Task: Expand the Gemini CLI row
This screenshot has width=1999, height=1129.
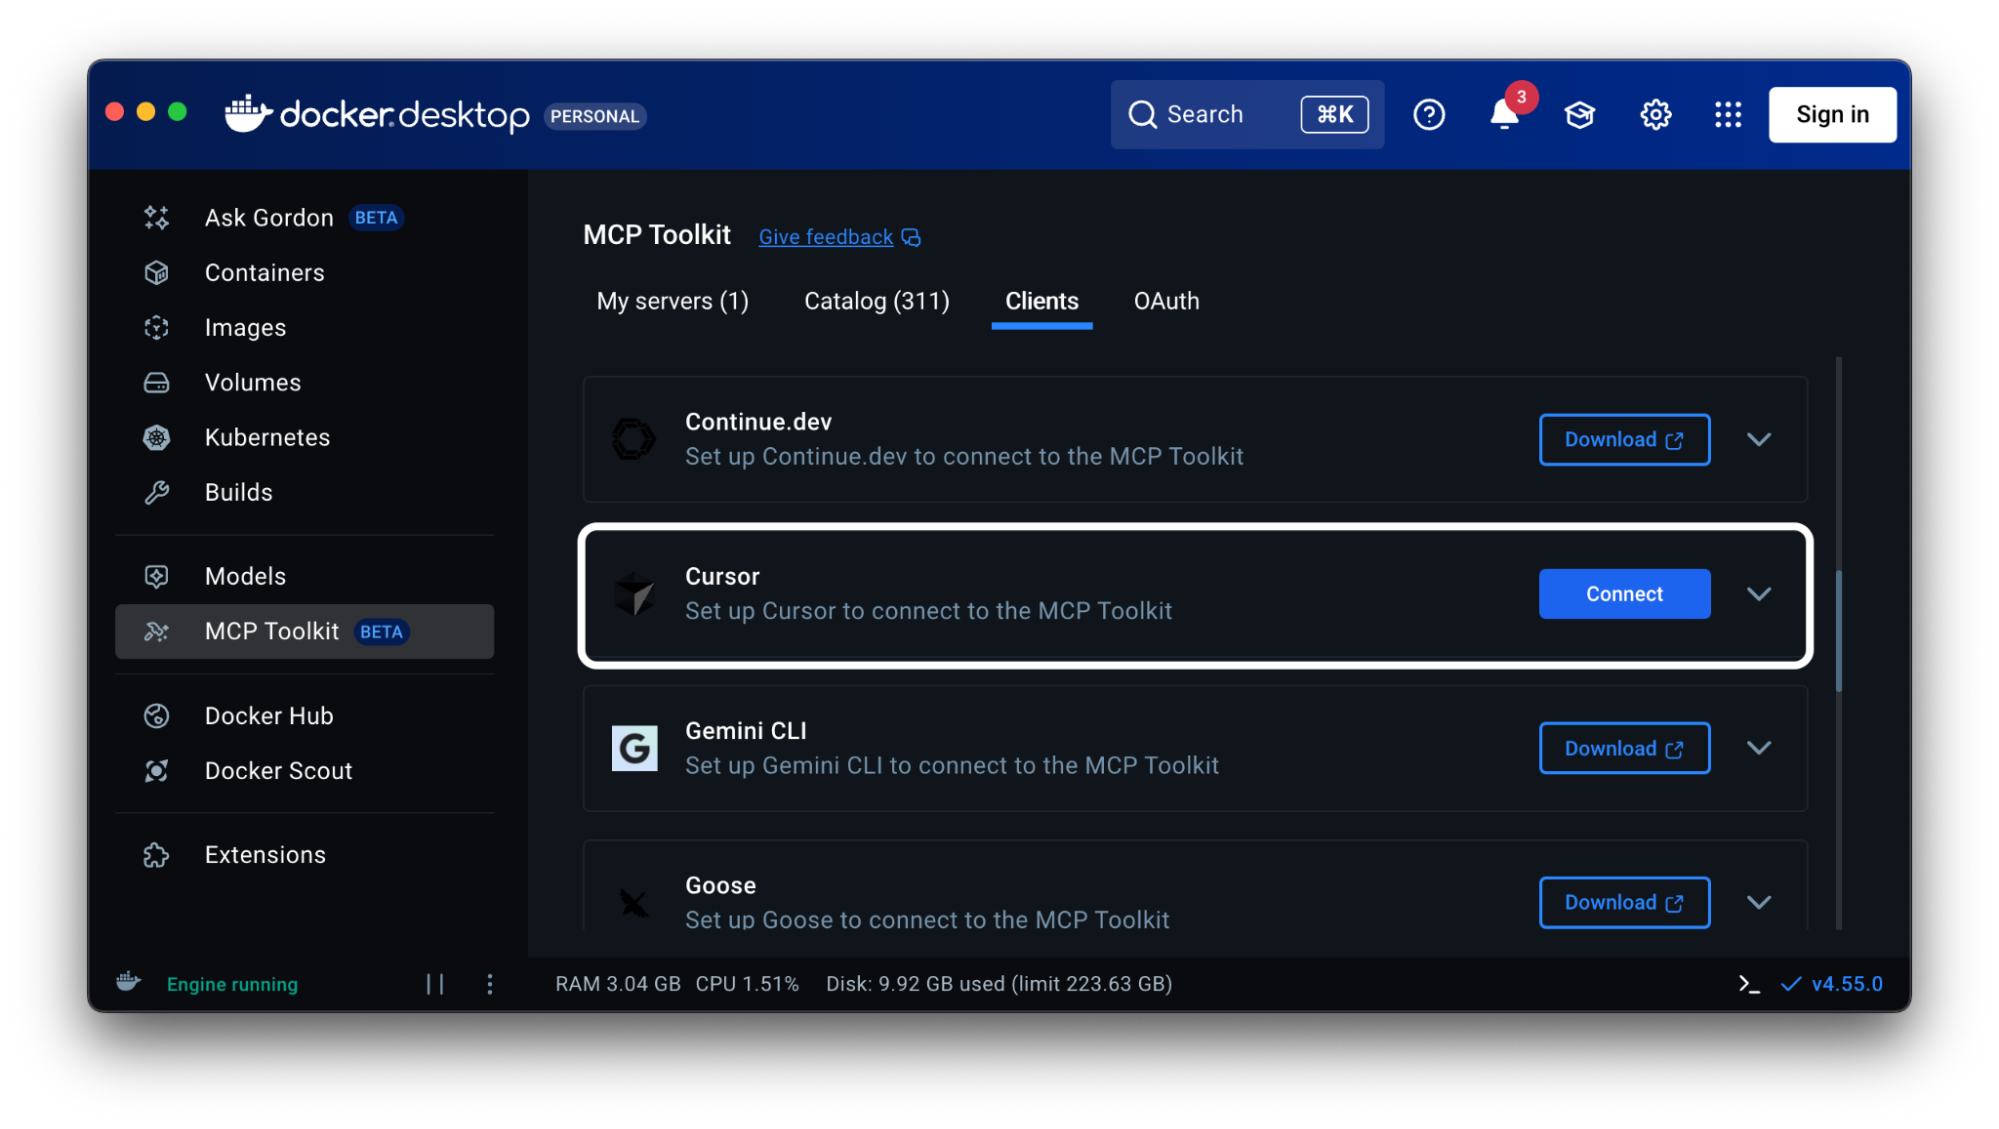Action: tap(1759, 747)
